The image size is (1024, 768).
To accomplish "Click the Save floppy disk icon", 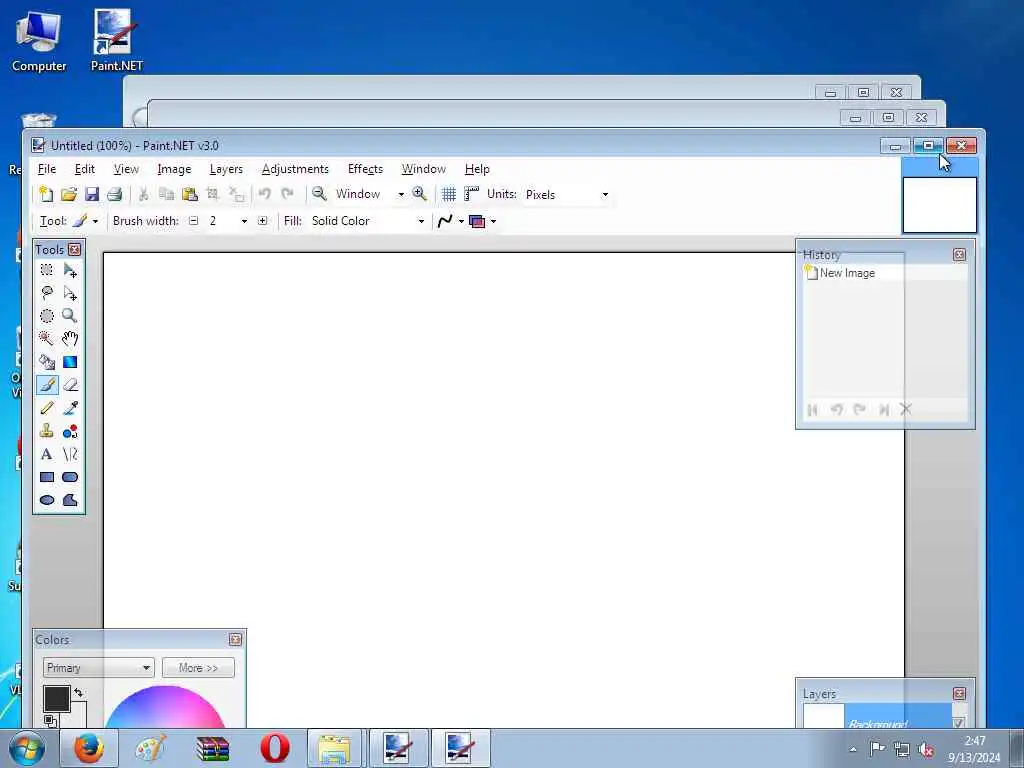I will pos(91,194).
